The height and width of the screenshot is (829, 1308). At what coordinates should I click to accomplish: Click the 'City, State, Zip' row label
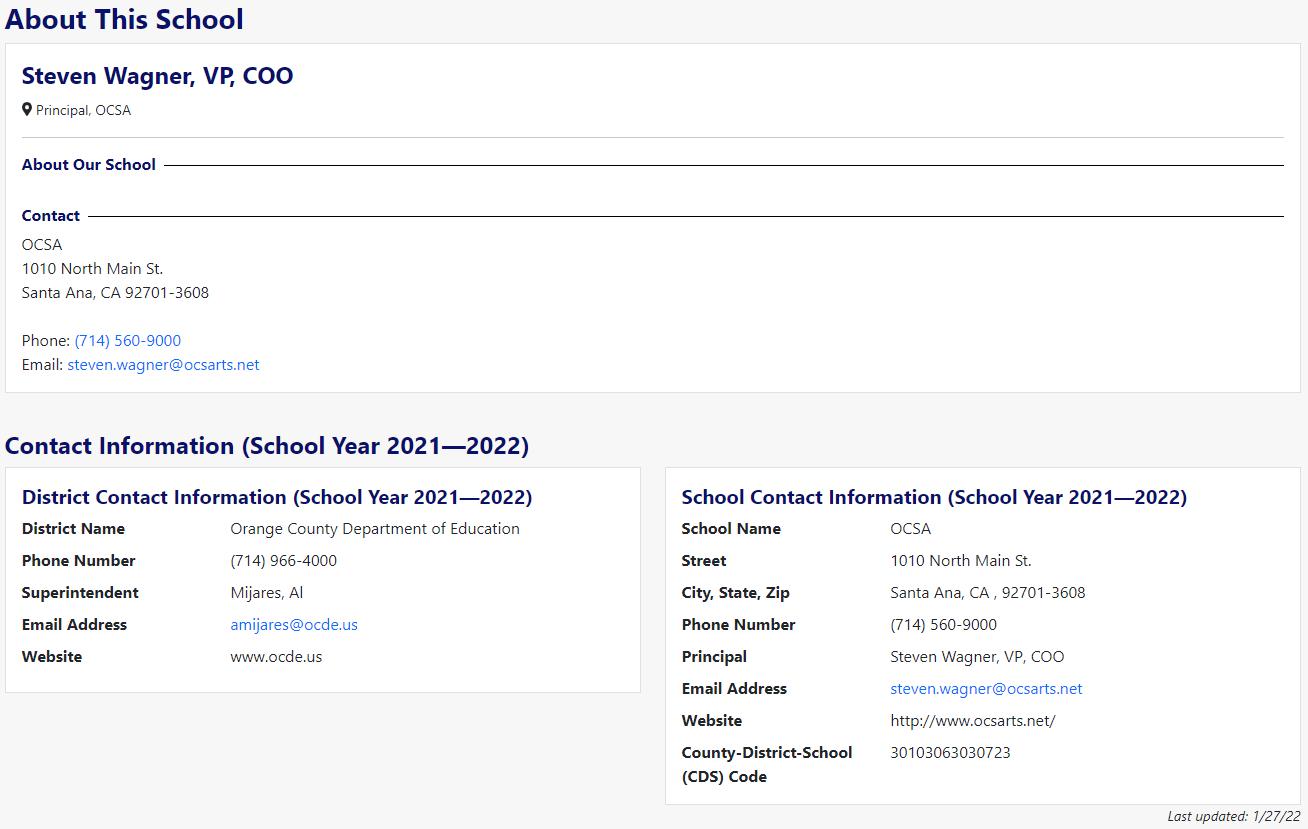[736, 593]
